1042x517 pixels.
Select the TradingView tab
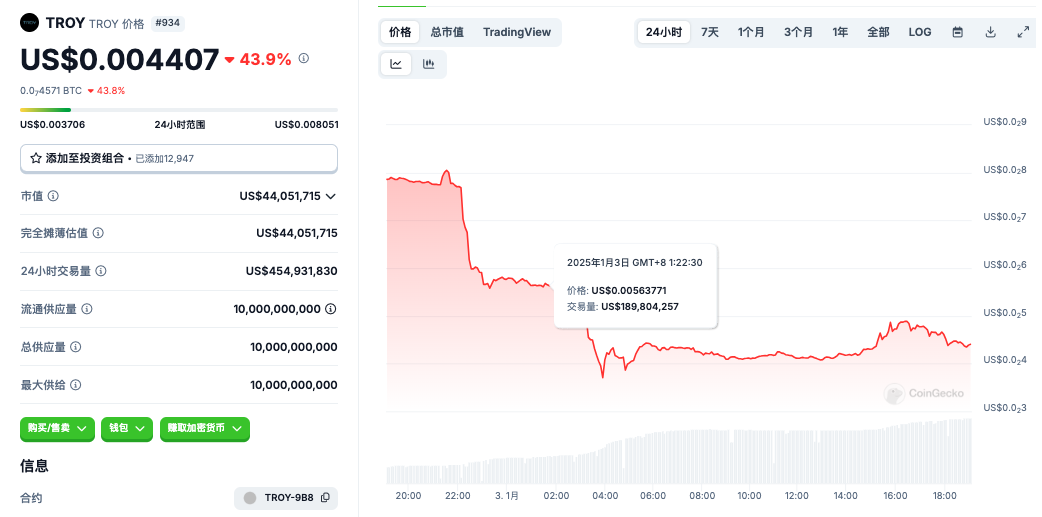517,32
